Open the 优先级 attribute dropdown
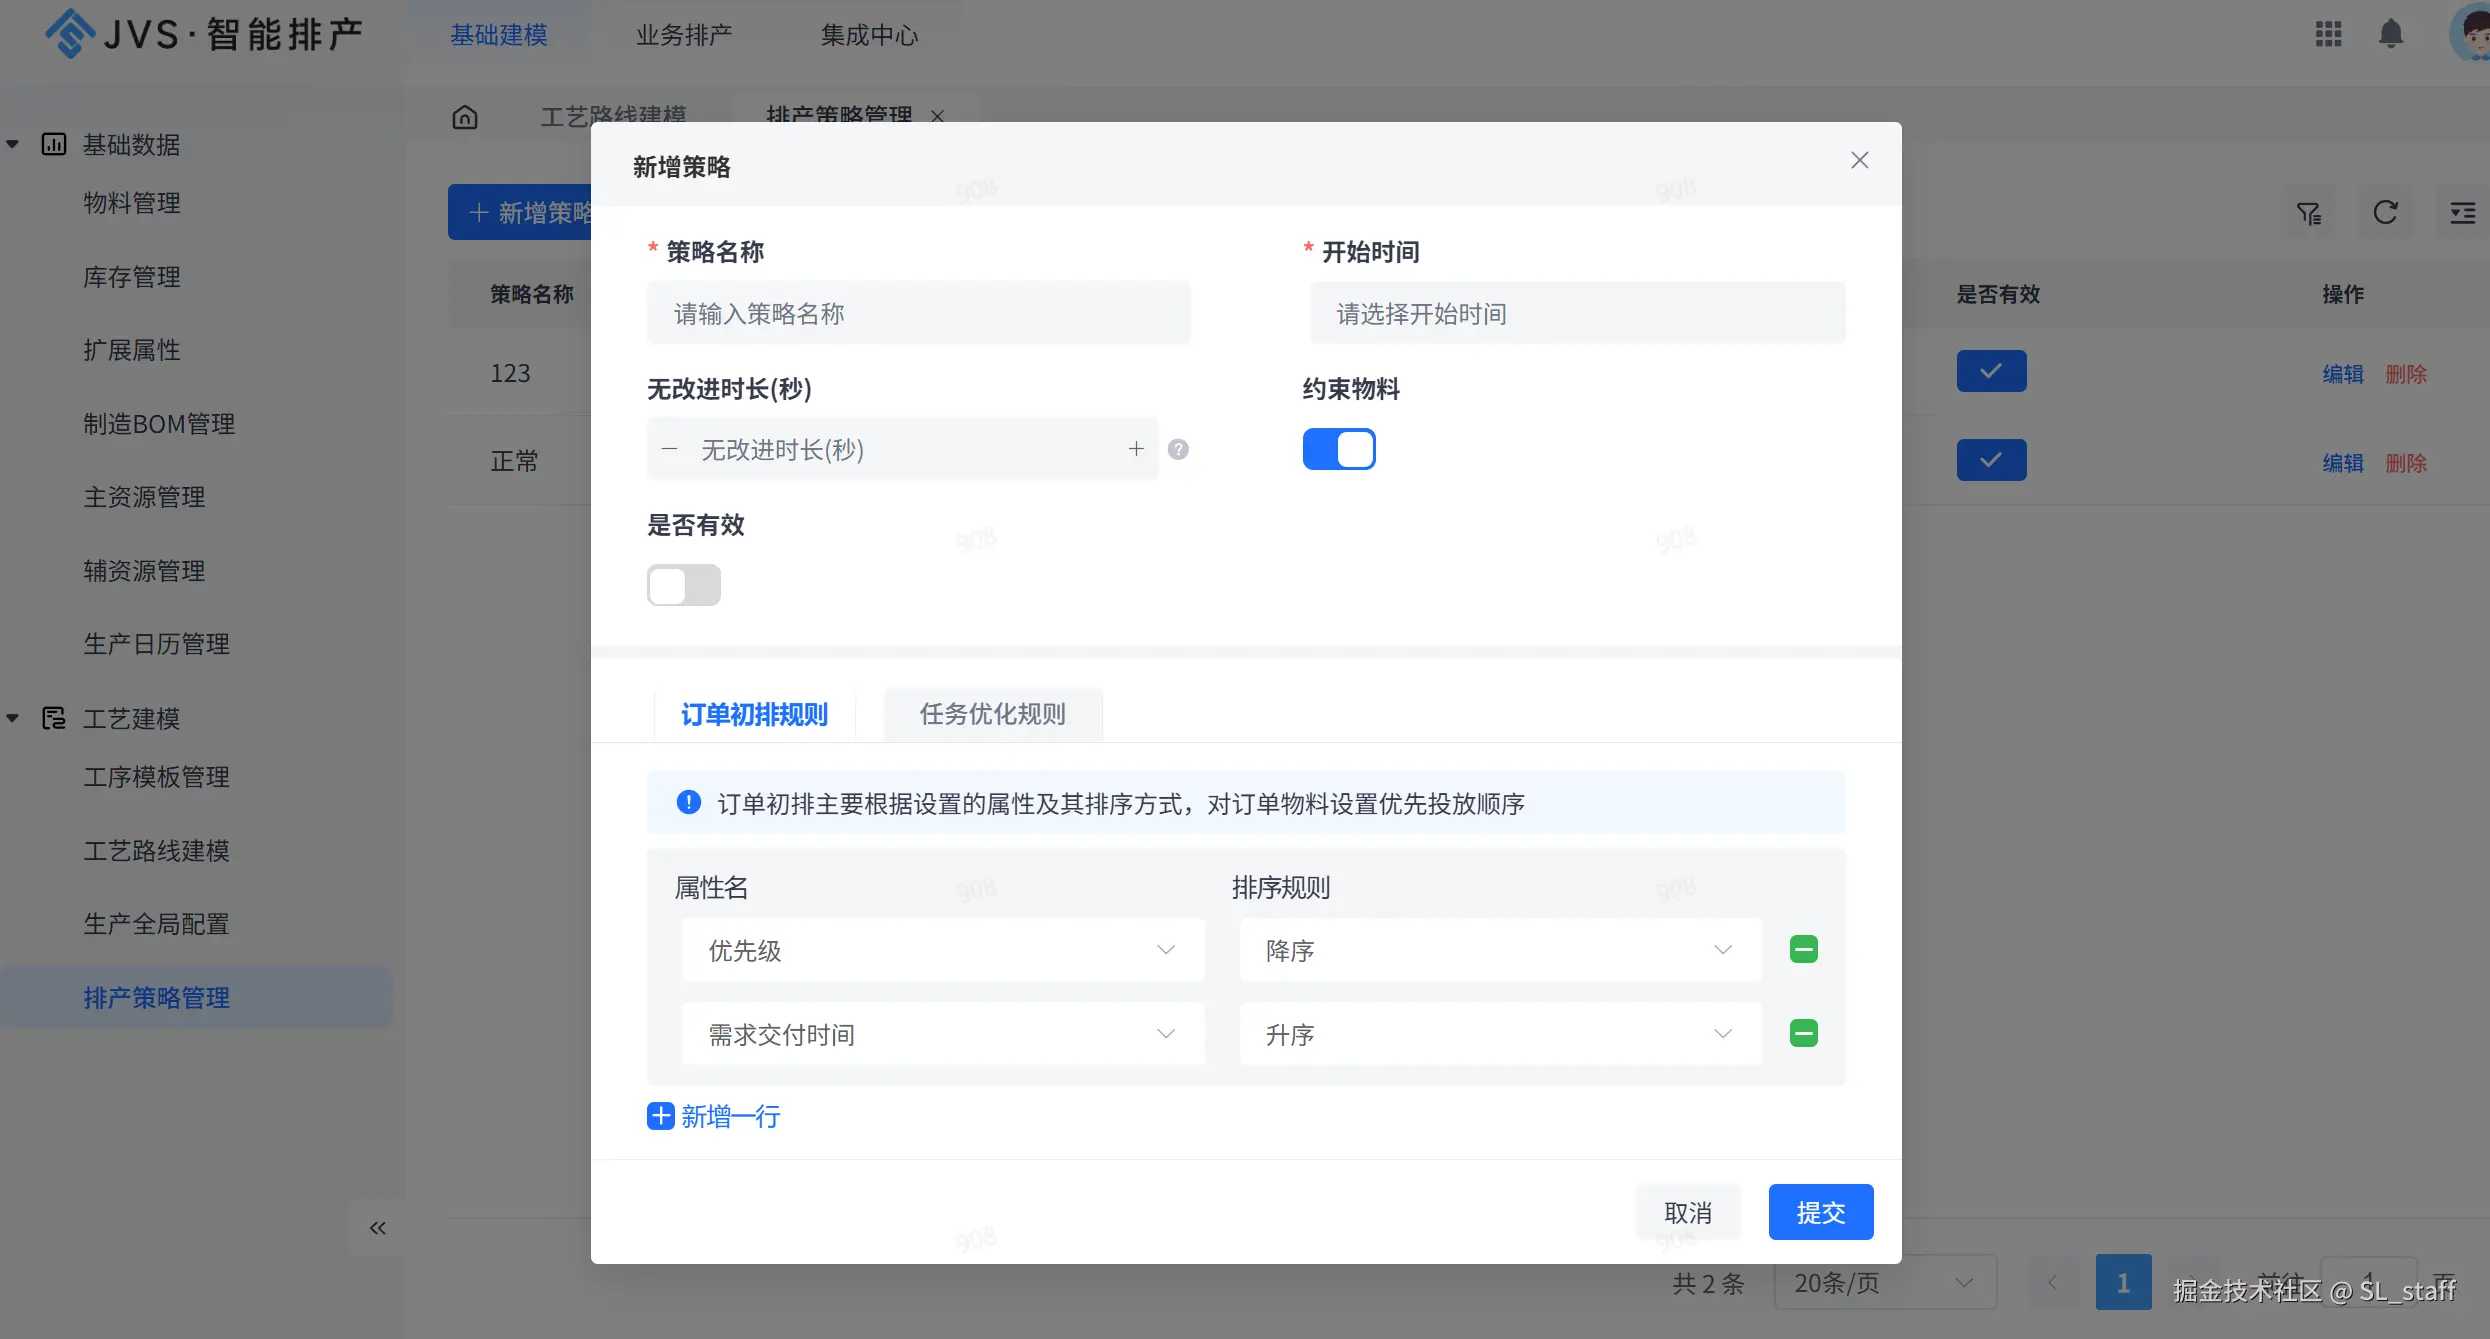 click(x=942, y=950)
